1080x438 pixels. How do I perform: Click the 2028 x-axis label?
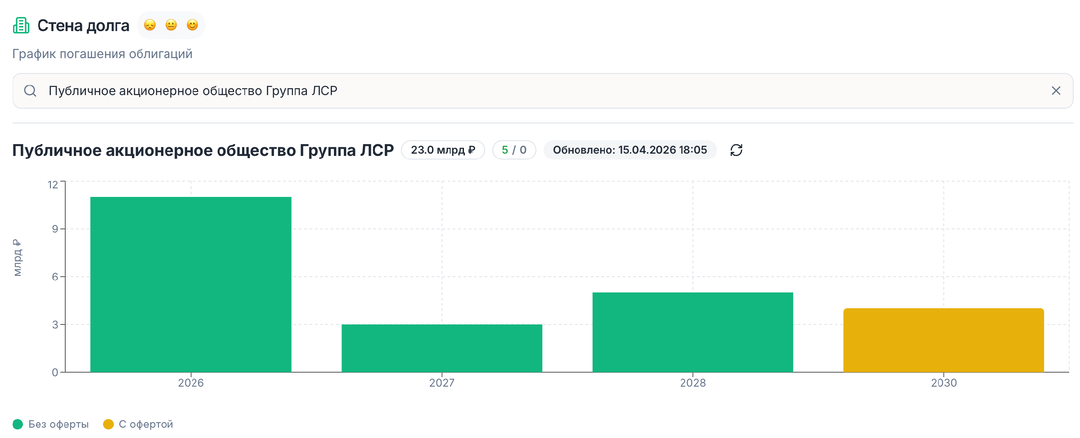(x=693, y=384)
